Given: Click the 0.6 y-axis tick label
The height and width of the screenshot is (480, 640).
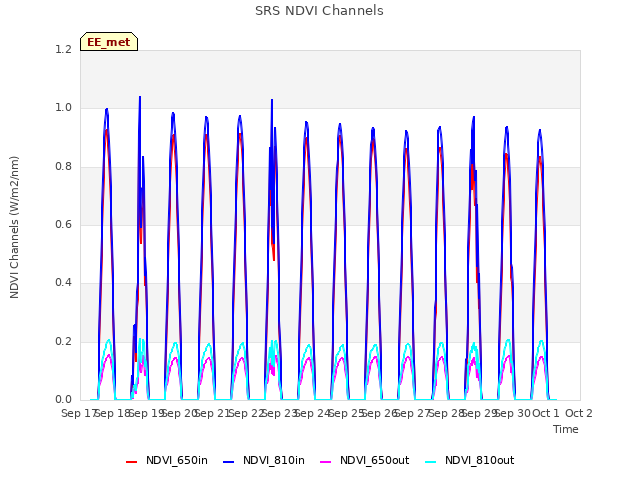Looking at the screenshot, I should click(x=63, y=224).
